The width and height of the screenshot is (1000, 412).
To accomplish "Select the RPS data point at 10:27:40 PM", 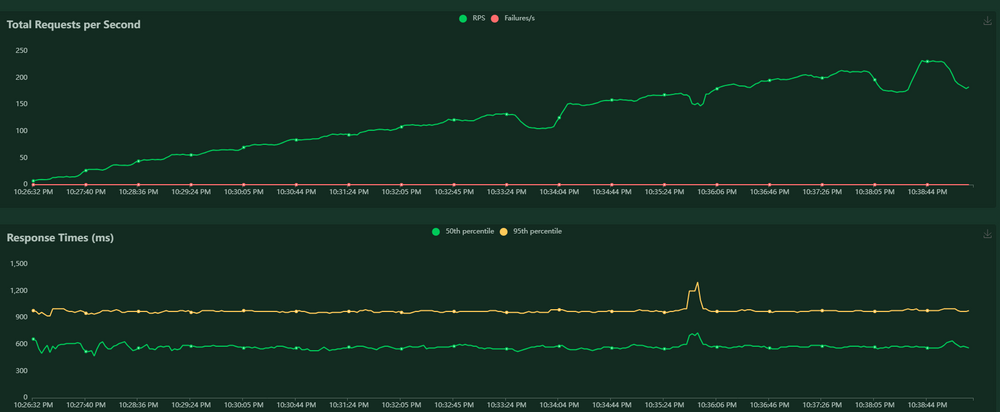I will click(x=86, y=170).
